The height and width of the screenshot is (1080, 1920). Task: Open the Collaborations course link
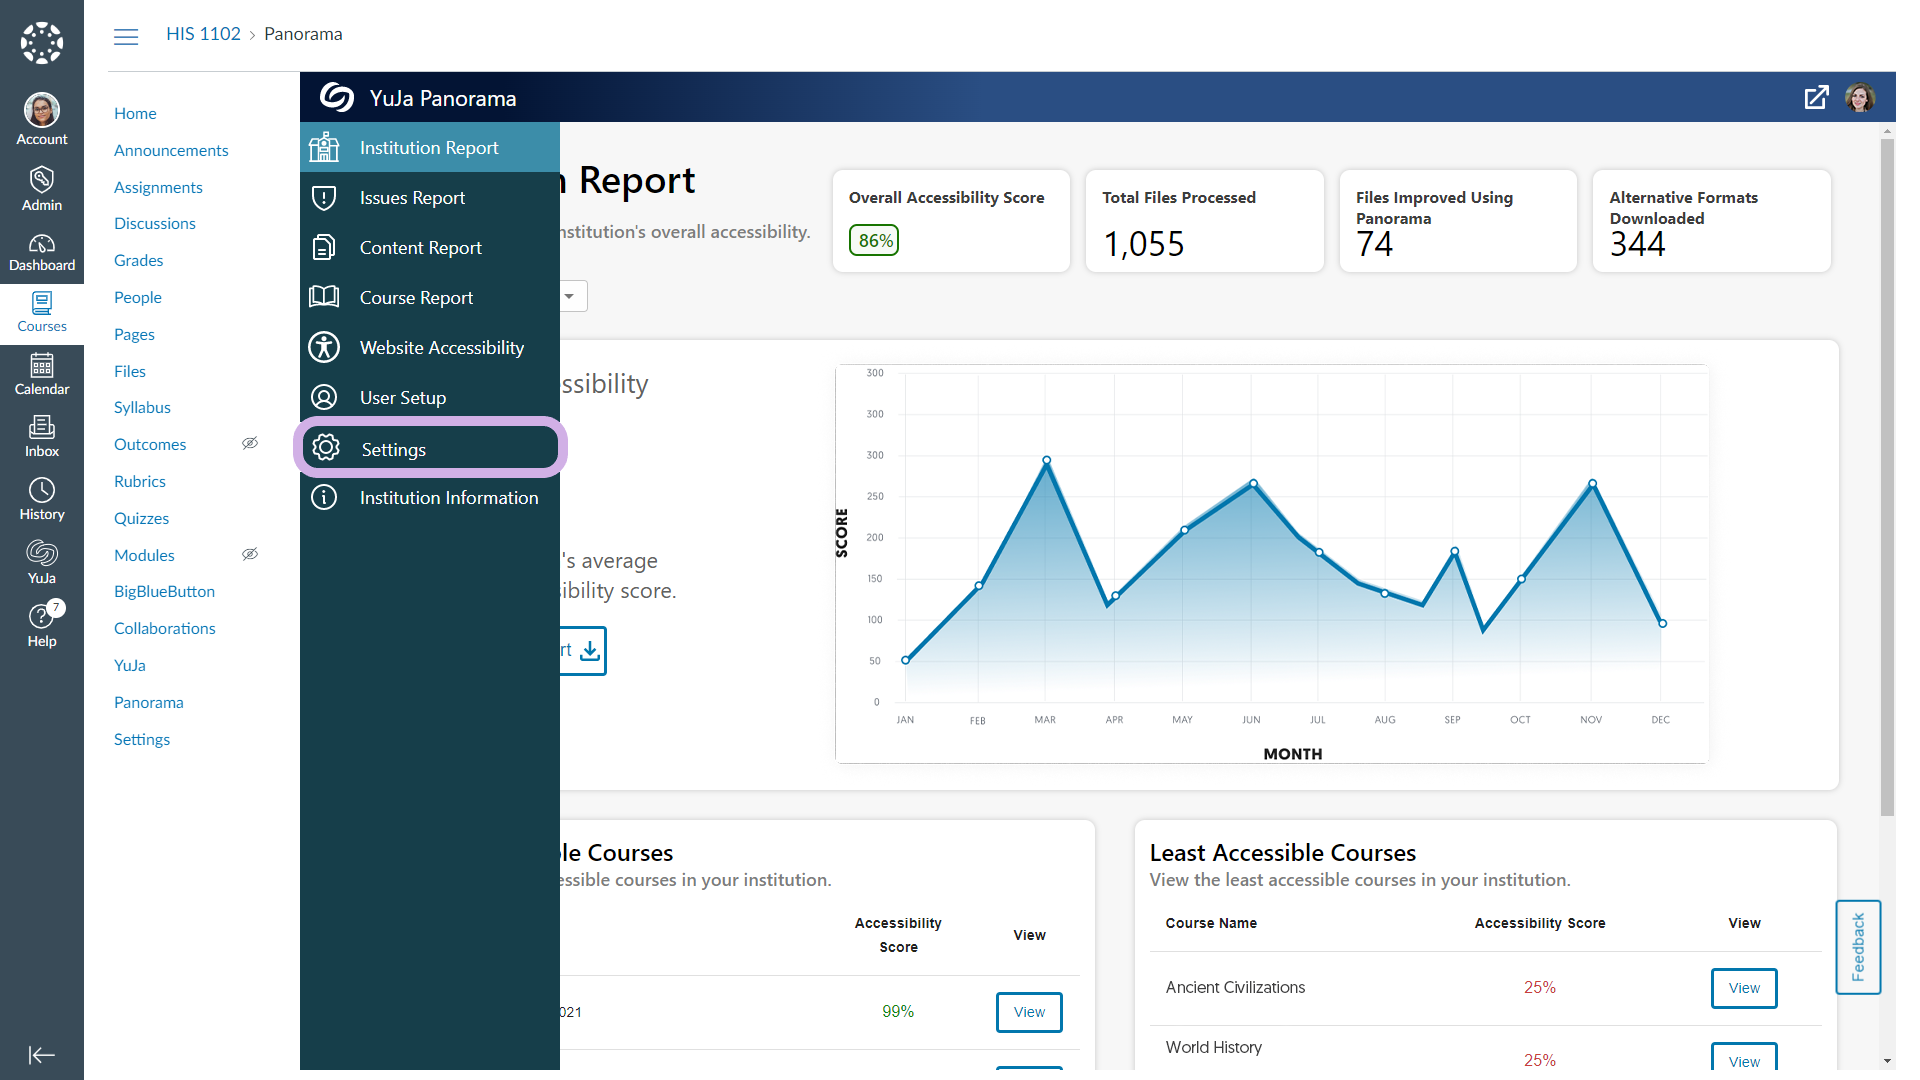pyautogui.click(x=164, y=628)
